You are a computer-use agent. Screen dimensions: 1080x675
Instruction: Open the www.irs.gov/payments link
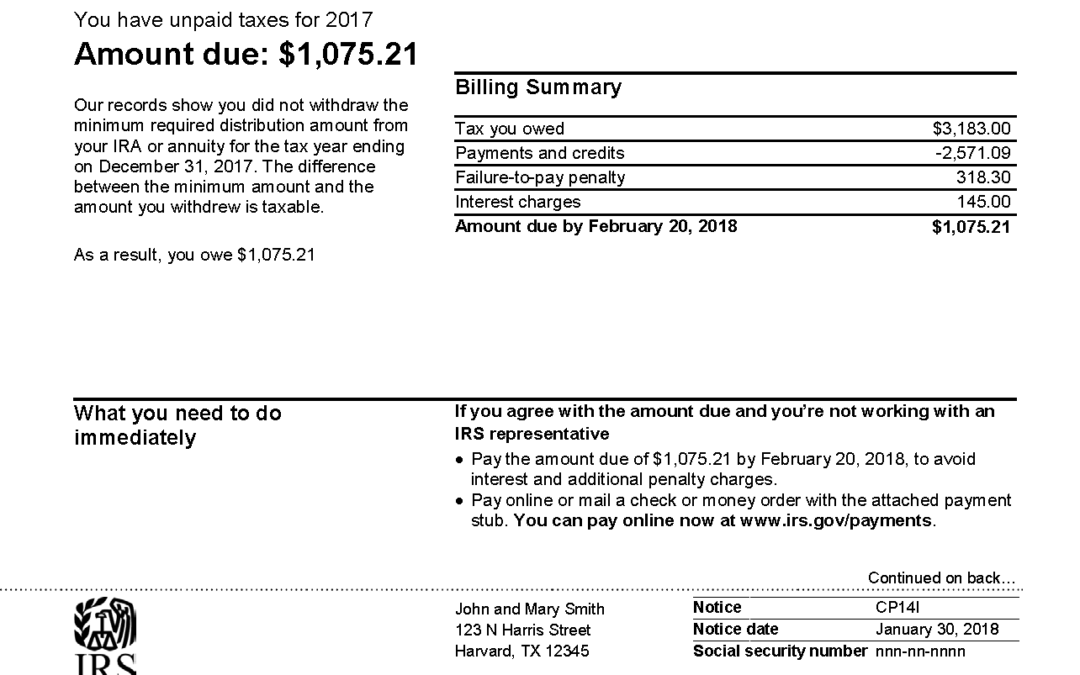pyautogui.click(x=836, y=521)
